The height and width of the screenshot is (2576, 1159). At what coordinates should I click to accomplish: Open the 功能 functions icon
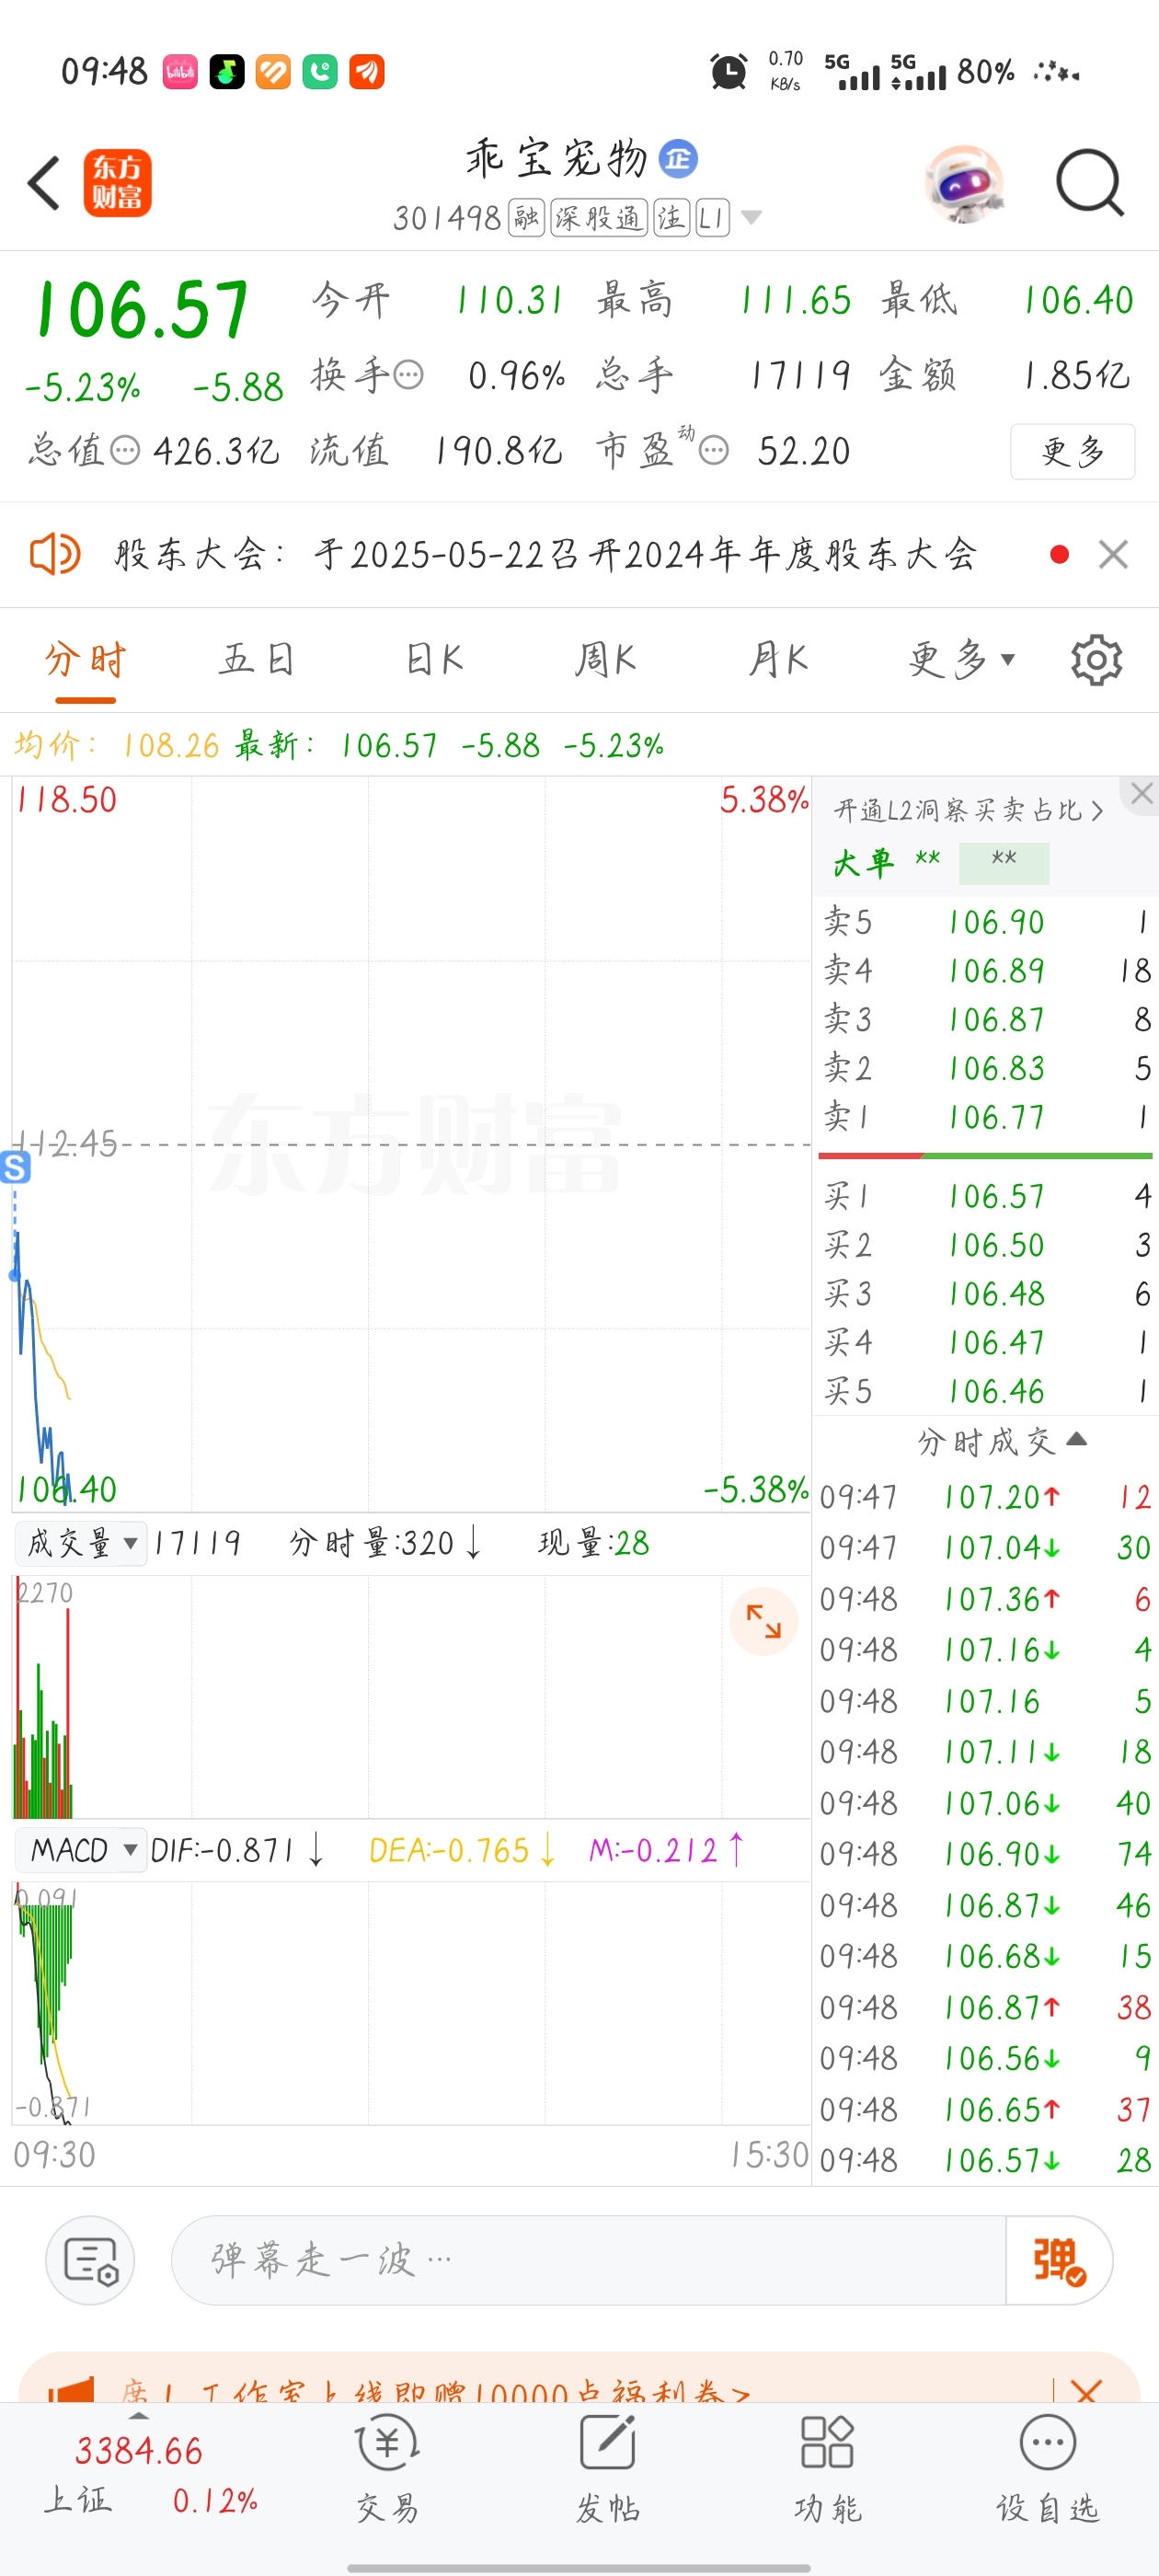[827, 2468]
